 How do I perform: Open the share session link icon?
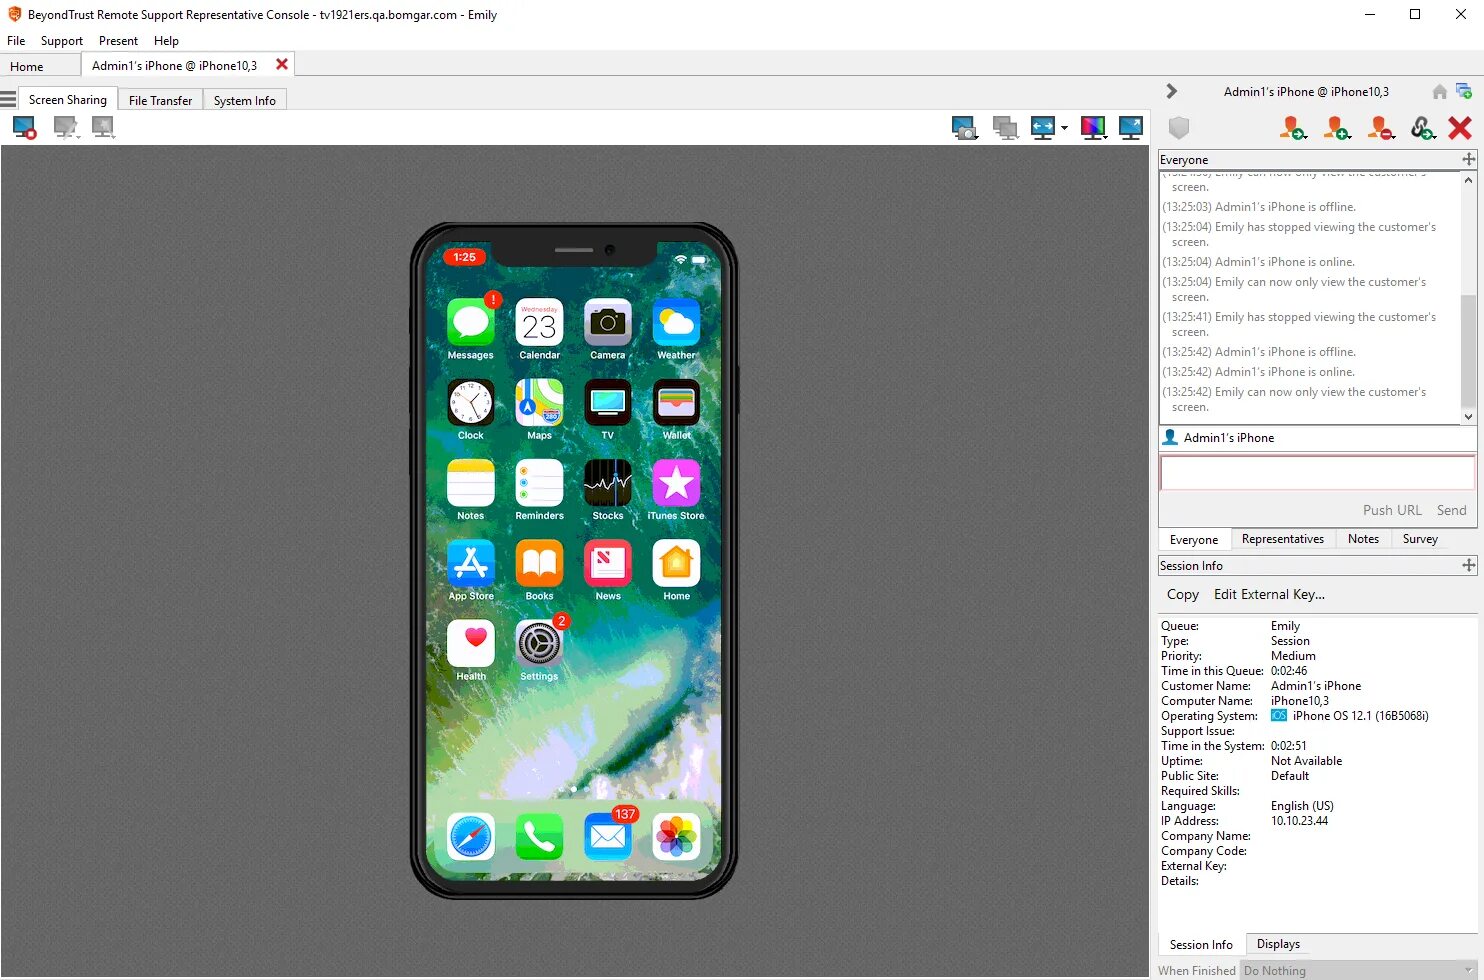coord(1423,128)
